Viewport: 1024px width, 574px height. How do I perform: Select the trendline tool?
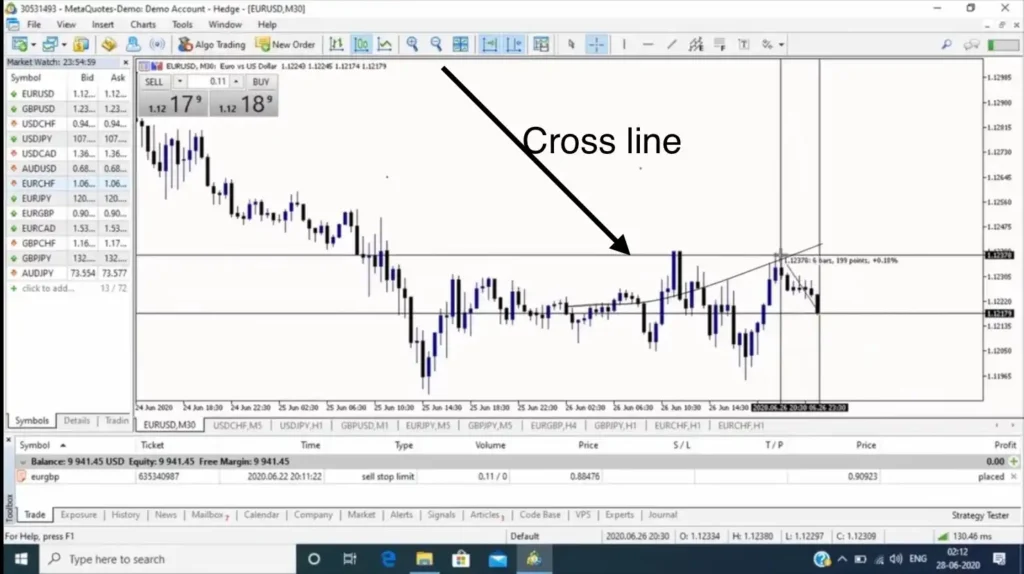tap(672, 44)
